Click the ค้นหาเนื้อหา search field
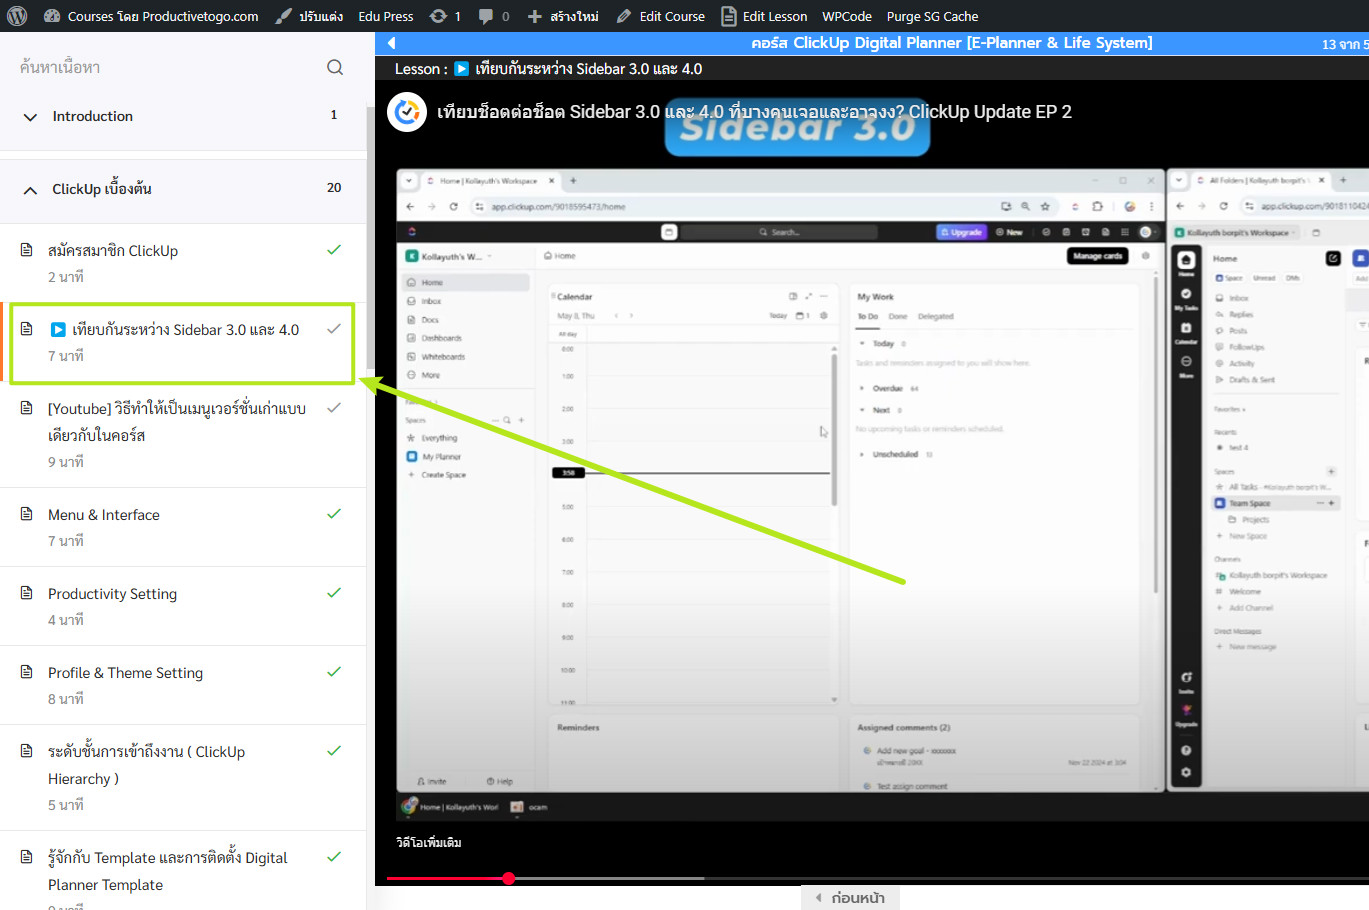Viewport: 1369px width, 910px height. point(165,67)
